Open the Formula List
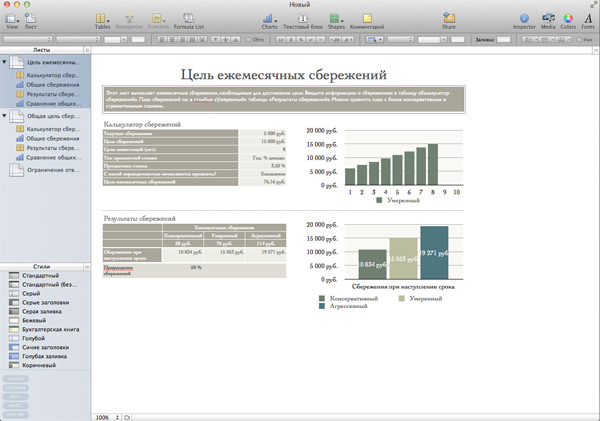 click(188, 17)
